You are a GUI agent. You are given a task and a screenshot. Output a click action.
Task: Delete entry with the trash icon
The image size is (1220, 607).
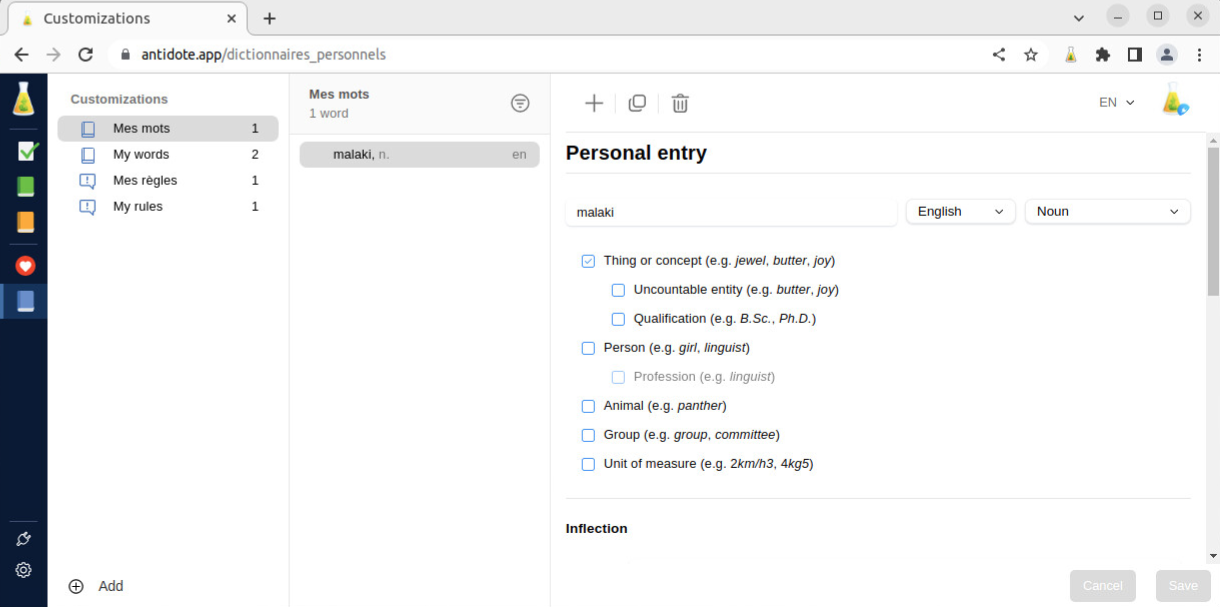click(x=680, y=103)
